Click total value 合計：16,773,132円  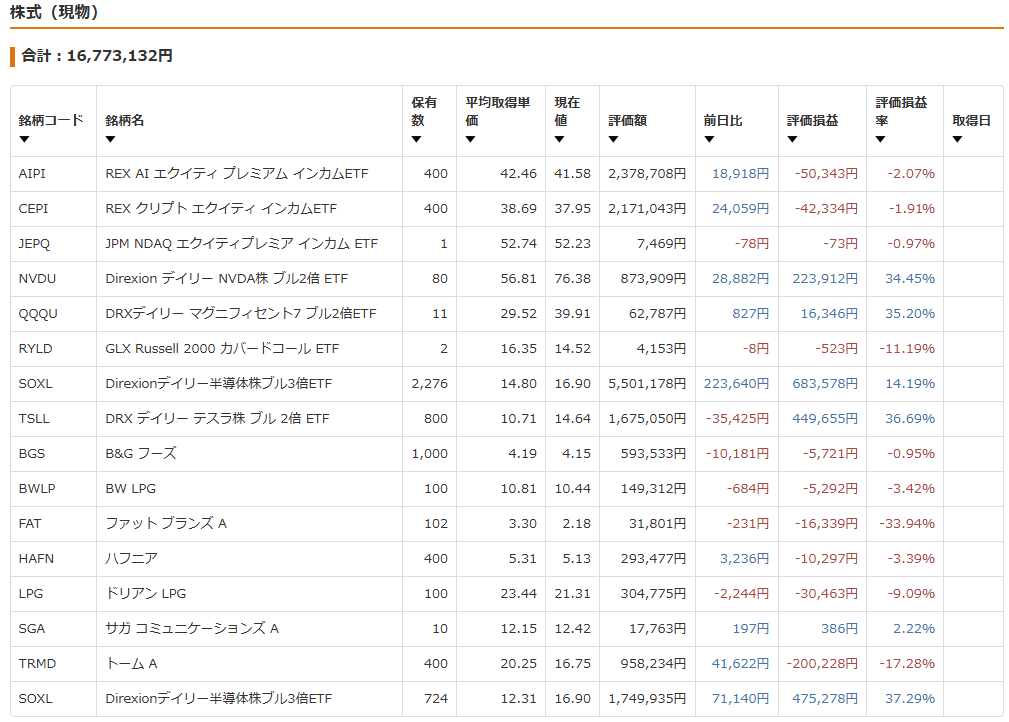(97, 56)
